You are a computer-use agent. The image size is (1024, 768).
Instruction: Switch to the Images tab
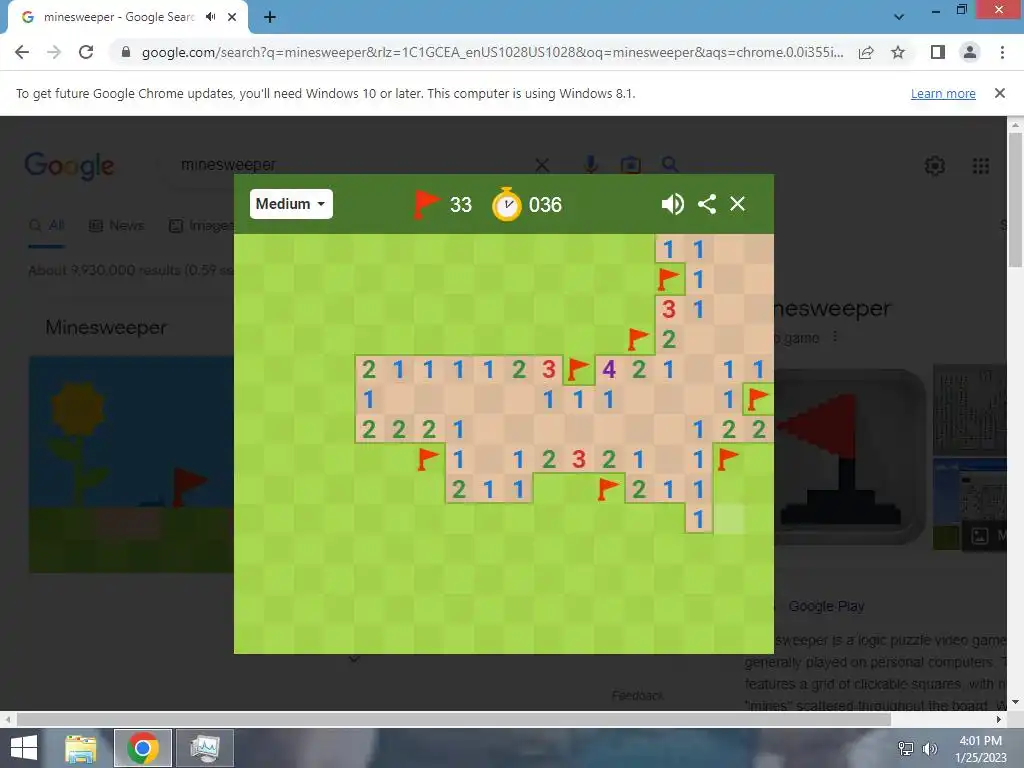pyautogui.click(x=201, y=225)
